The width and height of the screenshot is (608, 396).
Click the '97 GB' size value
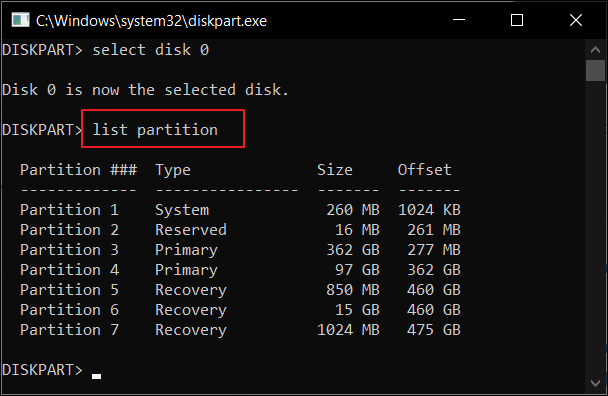tap(358, 270)
